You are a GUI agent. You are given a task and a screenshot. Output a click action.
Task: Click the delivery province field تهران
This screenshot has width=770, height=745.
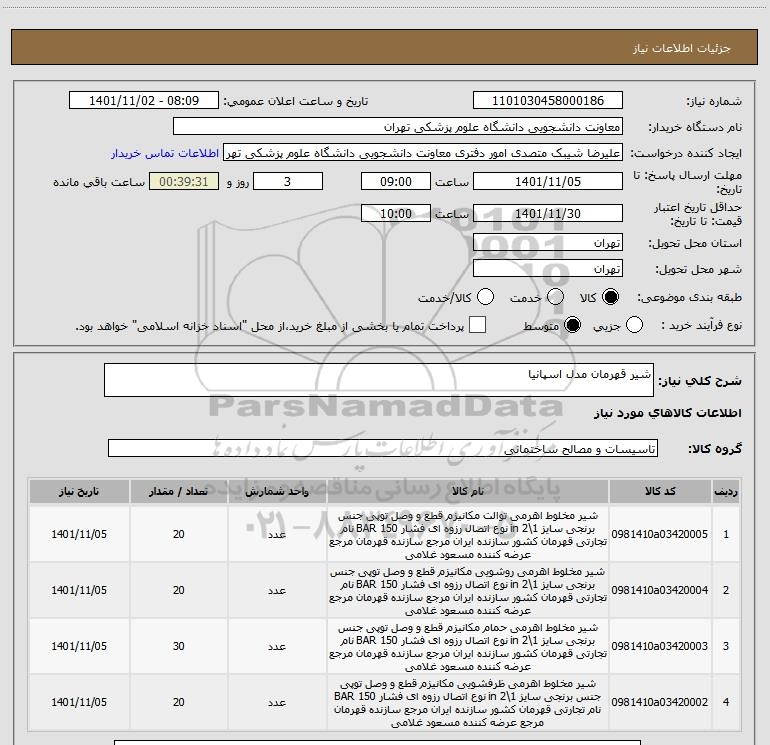point(548,243)
